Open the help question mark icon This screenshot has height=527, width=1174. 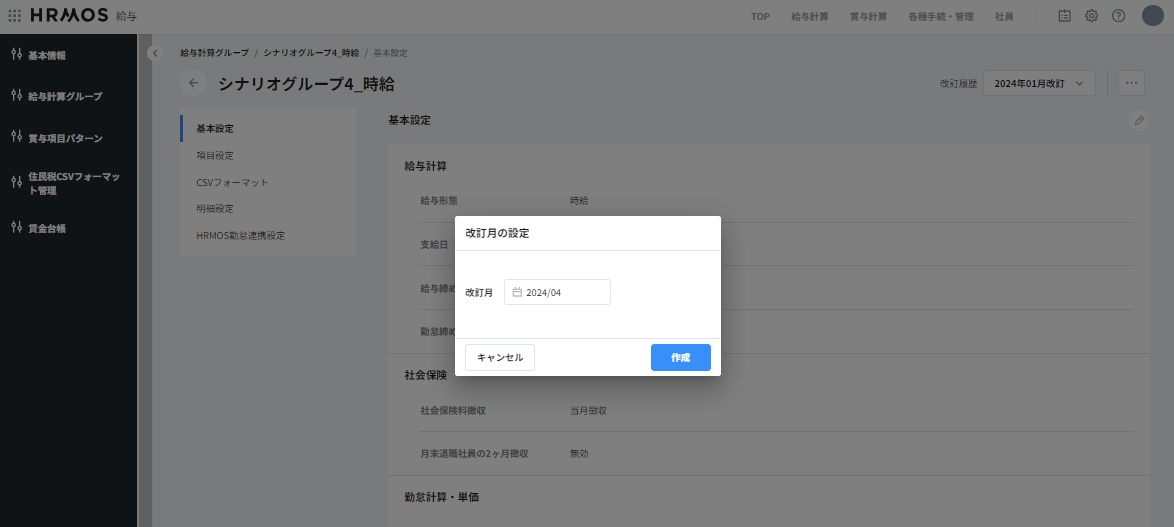(1118, 16)
